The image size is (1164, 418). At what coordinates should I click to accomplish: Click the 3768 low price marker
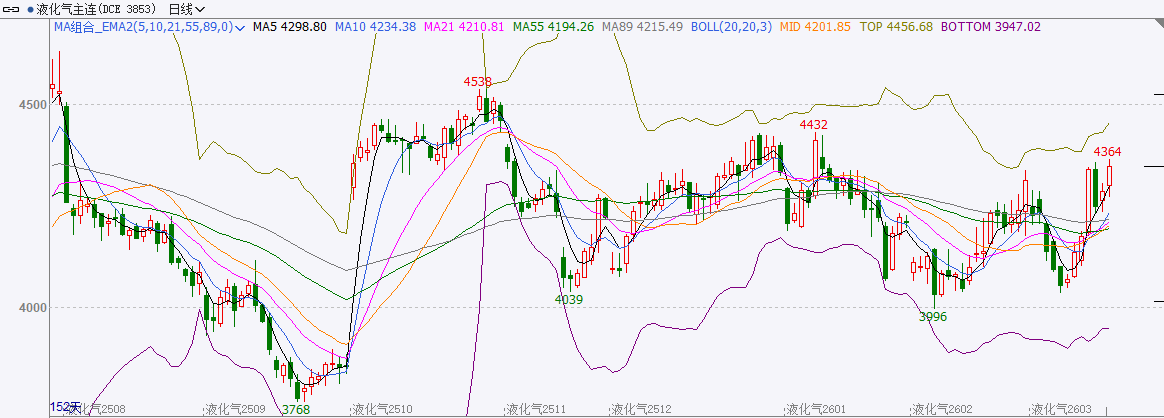click(295, 409)
